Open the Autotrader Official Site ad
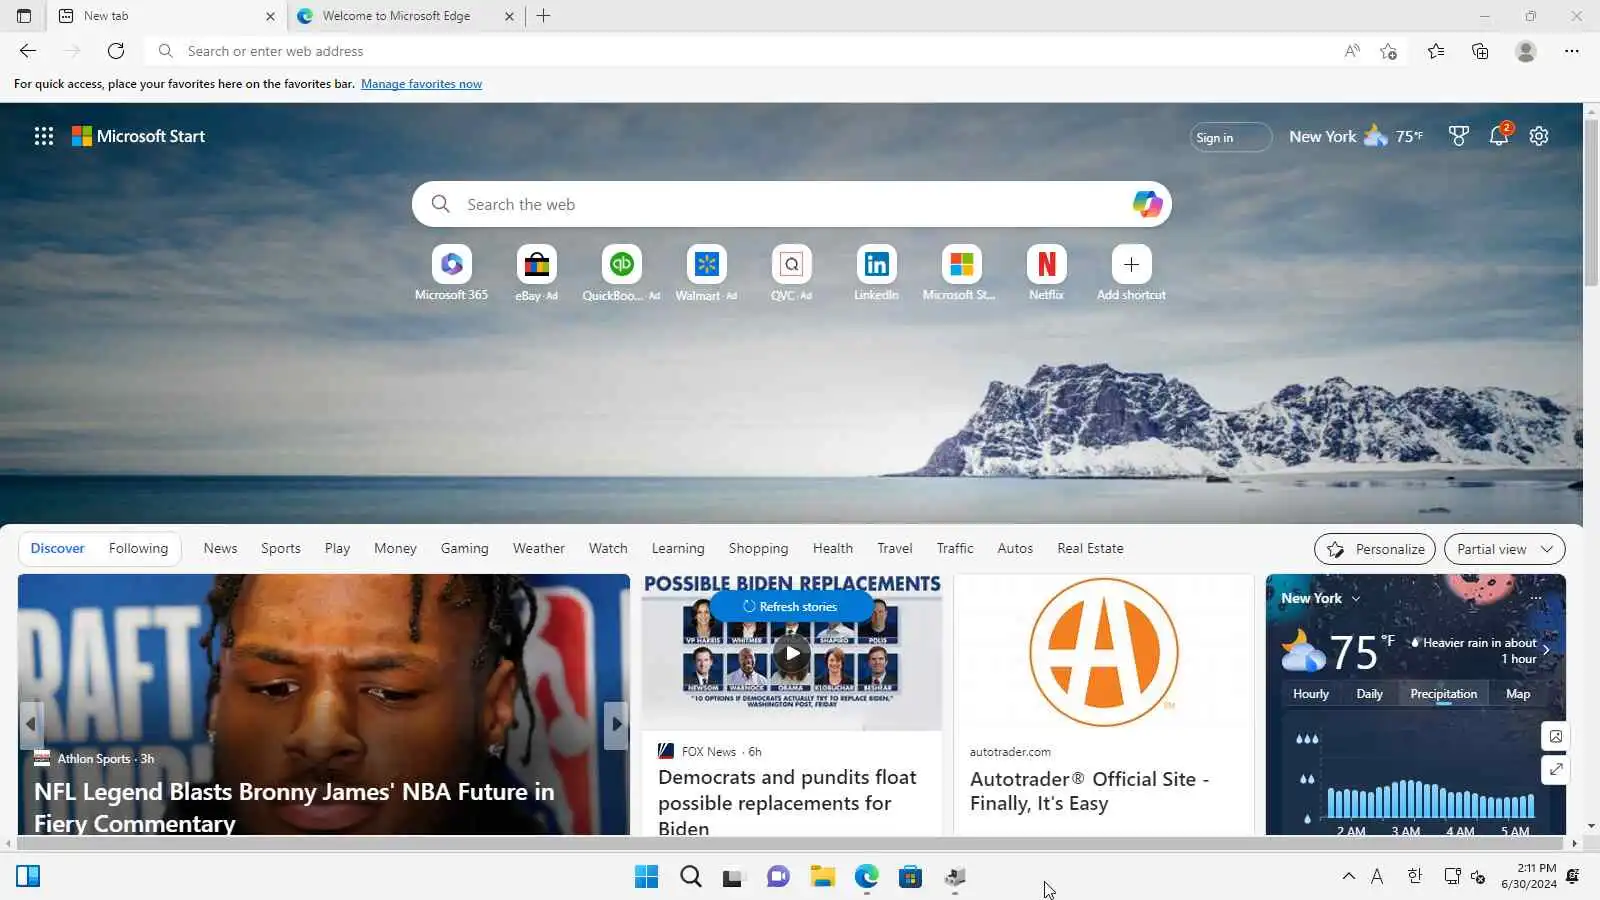Image resolution: width=1600 pixels, height=900 pixels. coord(1089,791)
